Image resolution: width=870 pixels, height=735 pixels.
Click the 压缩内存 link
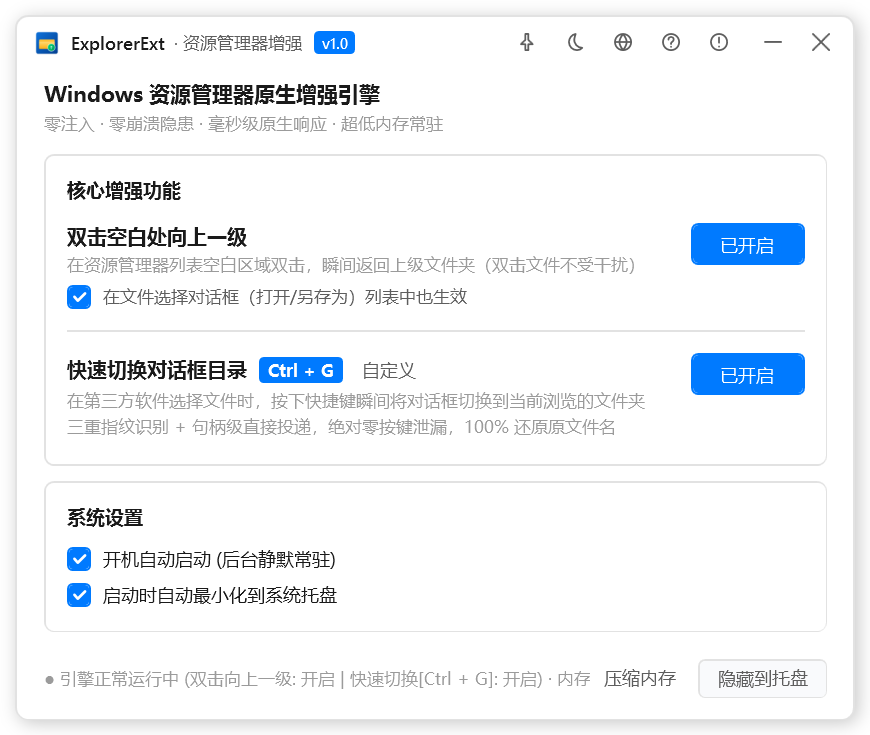click(640, 678)
